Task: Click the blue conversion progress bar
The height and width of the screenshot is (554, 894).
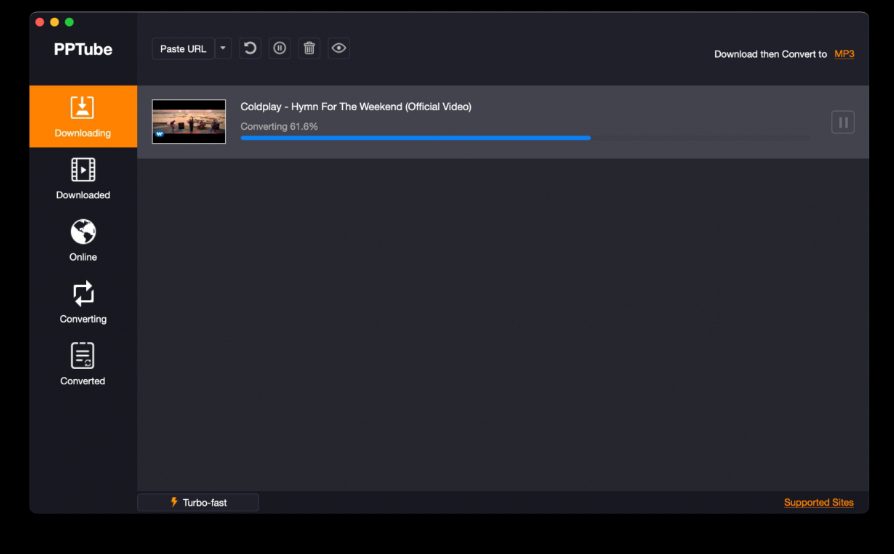Action: tap(415, 138)
